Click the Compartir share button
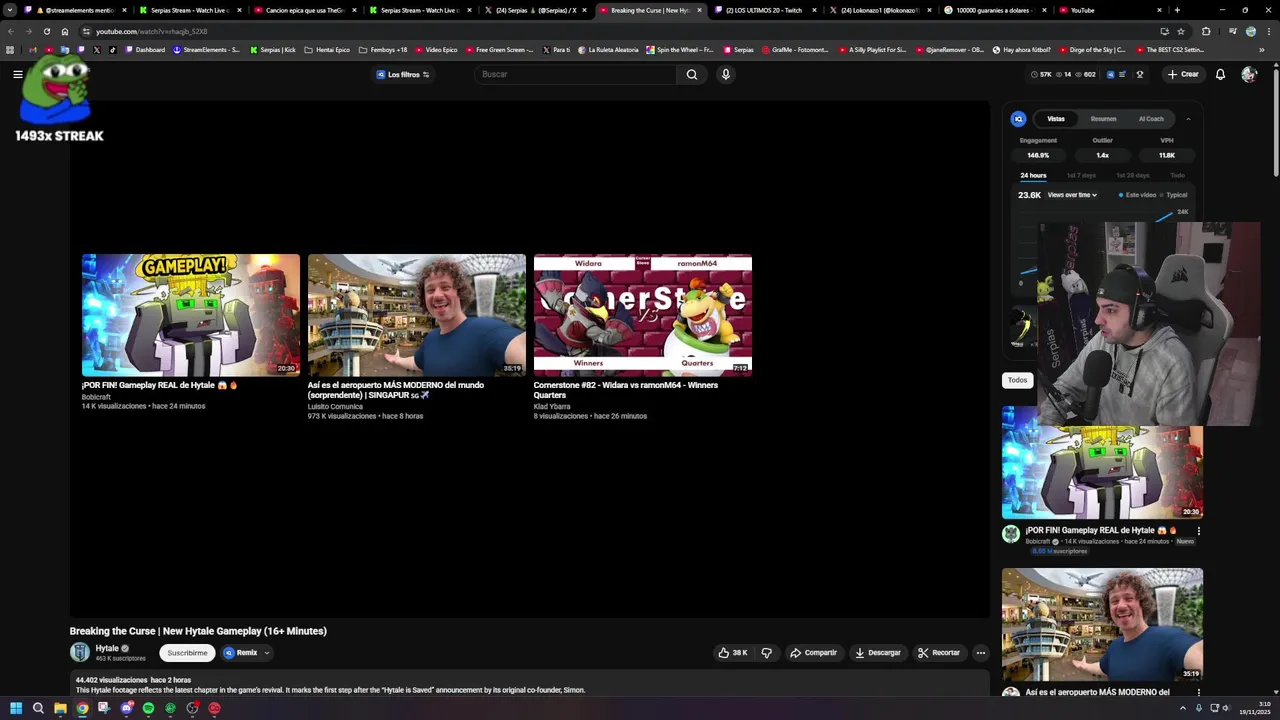This screenshot has height=720, width=1280. (x=813, y=653)
